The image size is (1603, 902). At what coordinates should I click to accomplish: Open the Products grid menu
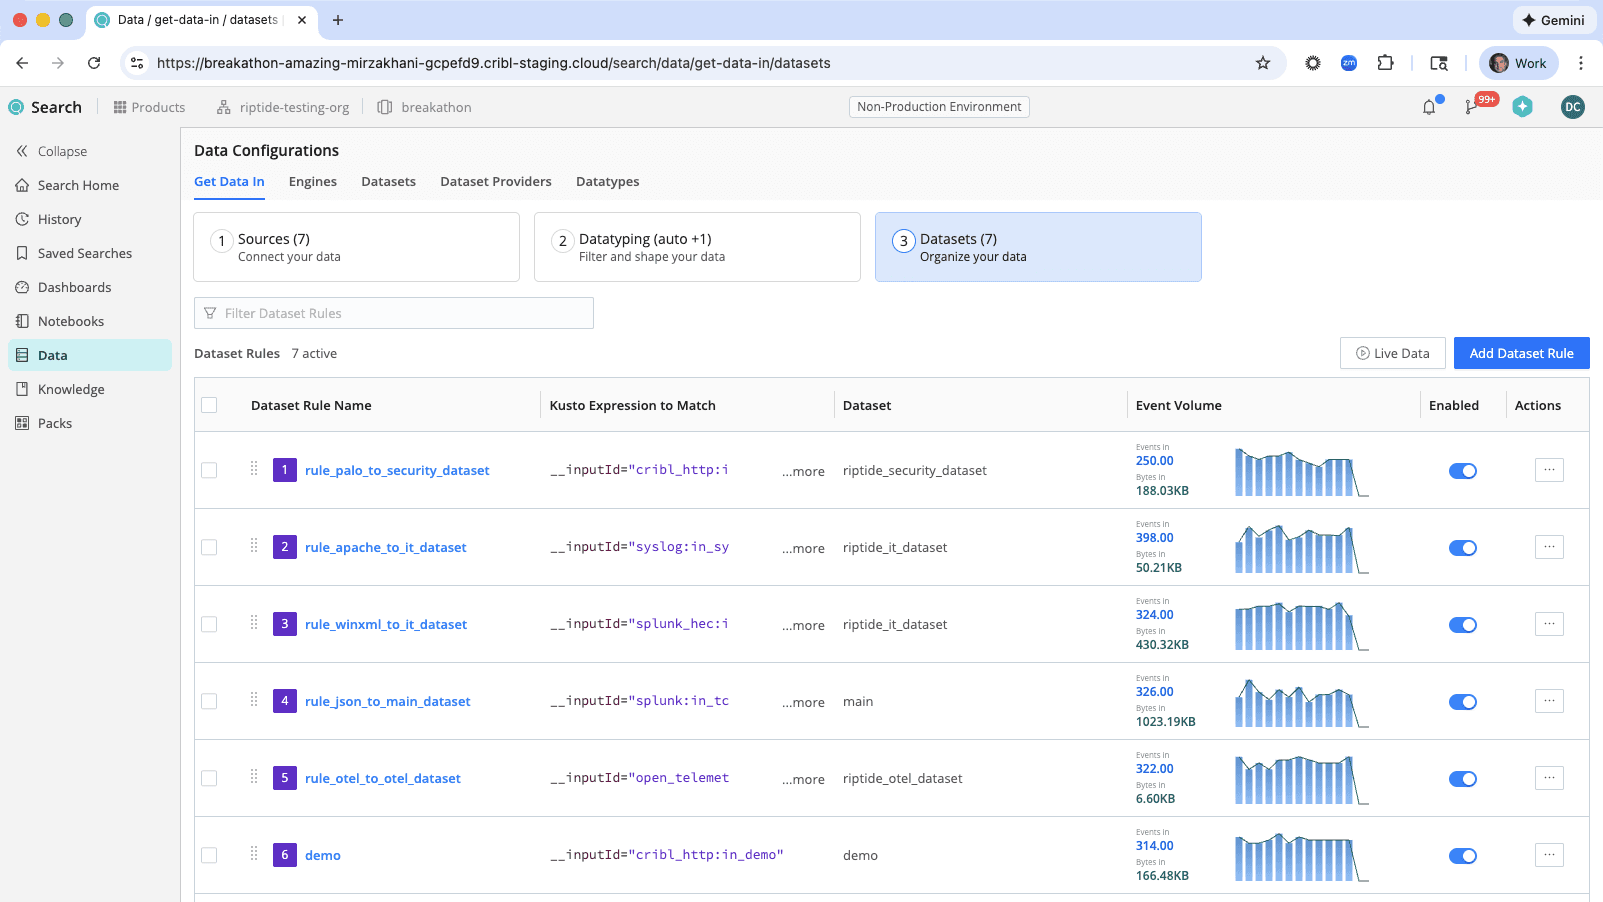click(x=149, y=107)
